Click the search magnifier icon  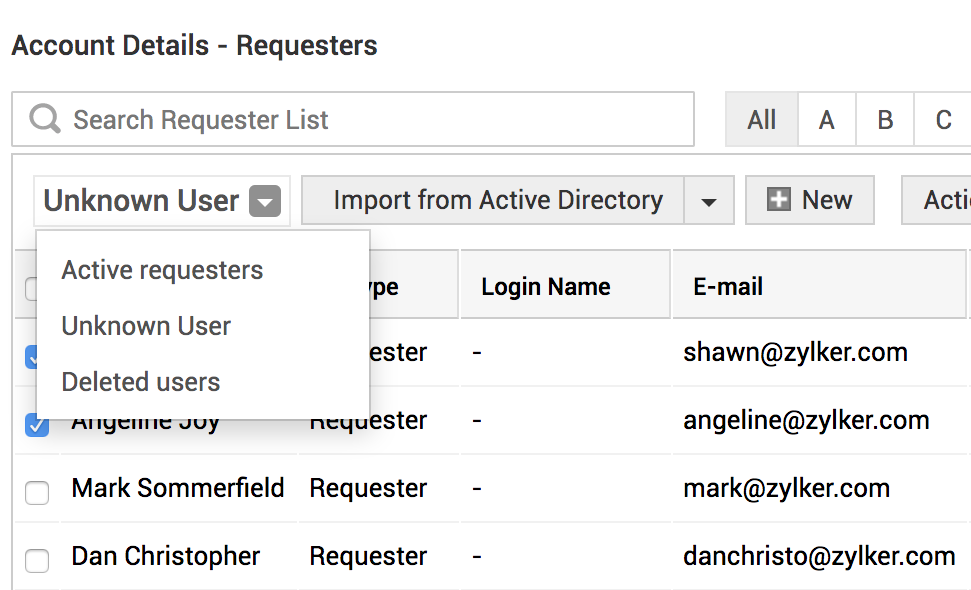[x=45, y=120]
